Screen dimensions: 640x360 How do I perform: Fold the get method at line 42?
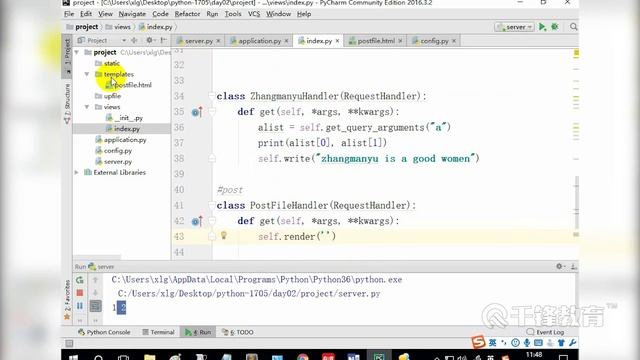click(x=211, y=221)
